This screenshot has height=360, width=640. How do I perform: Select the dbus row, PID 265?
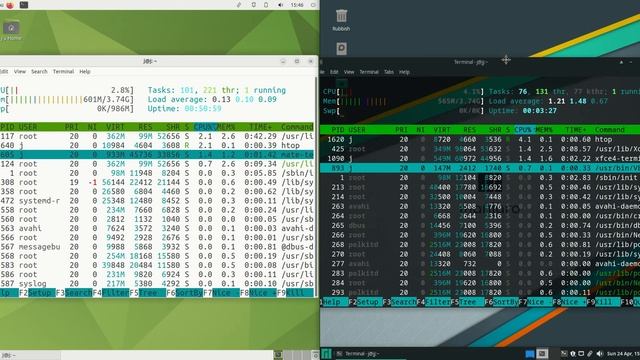pos(480,225)
